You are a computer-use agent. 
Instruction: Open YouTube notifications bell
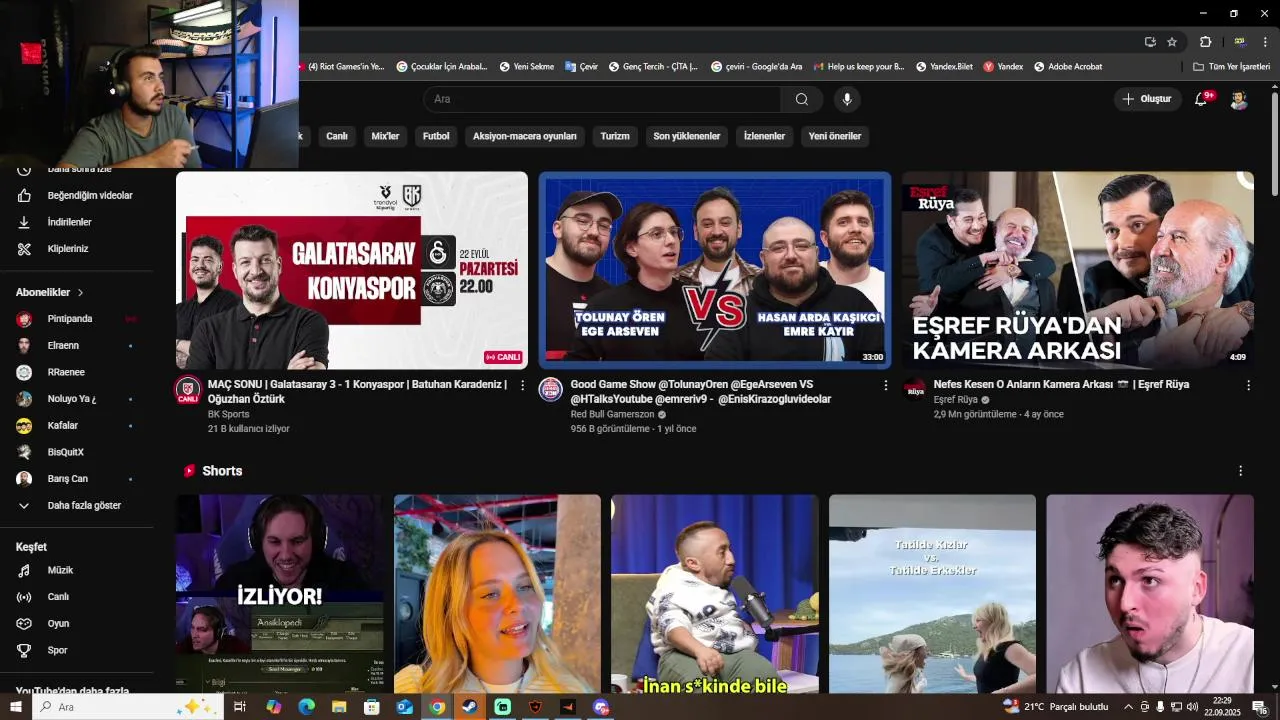[1202, 99]
